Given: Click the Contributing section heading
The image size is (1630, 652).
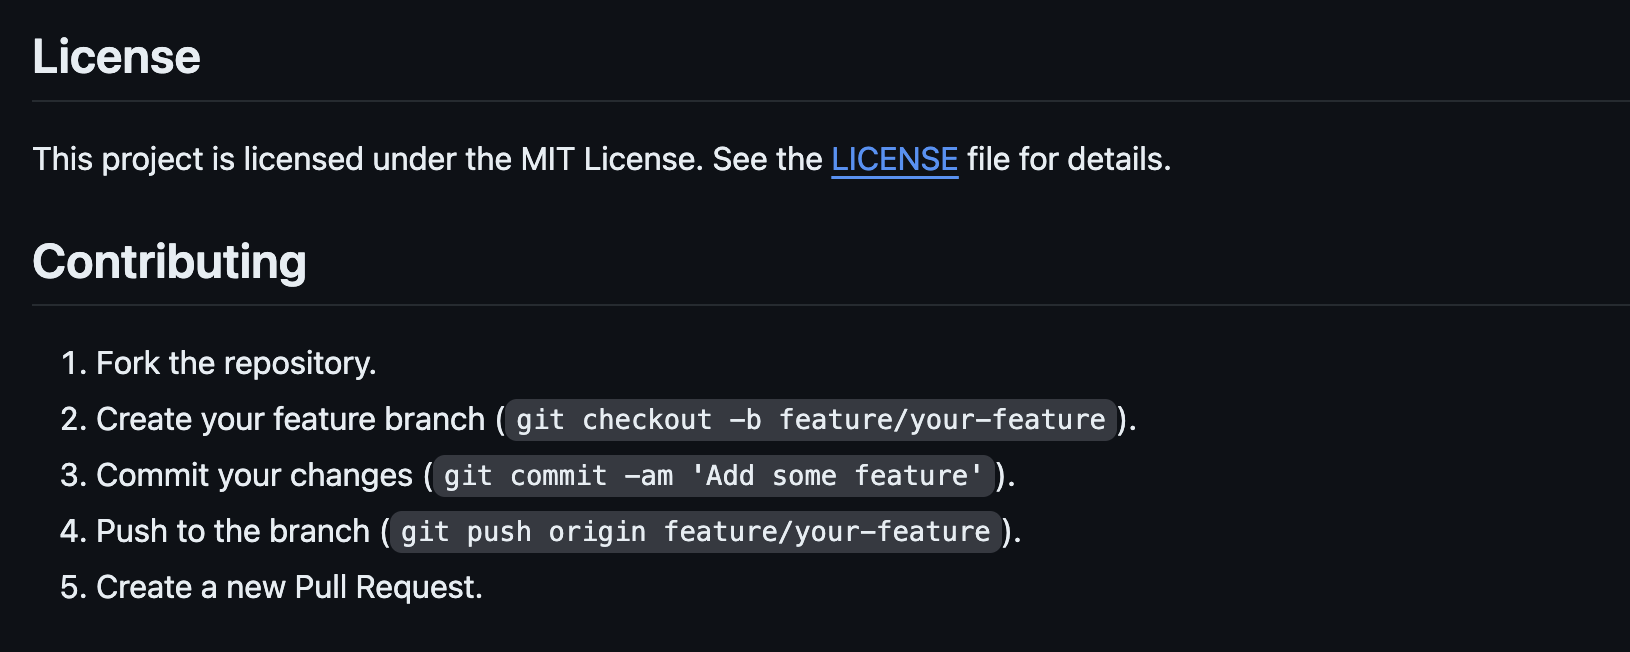Looking at the screenshot, I should [169, 262].
